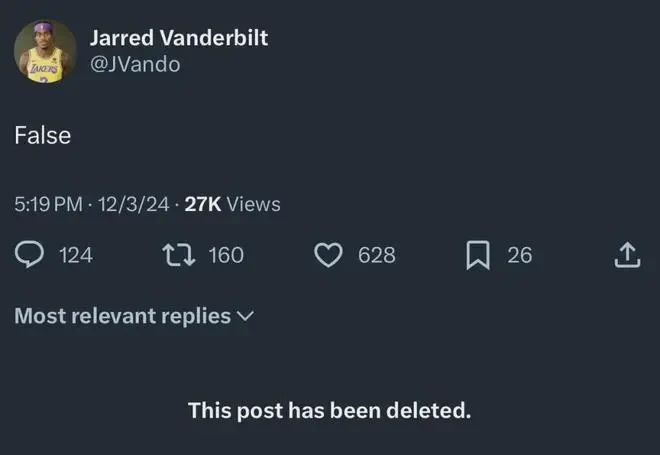This screenshot has width=660, height=455.
Task: Click the 124 replies count
Action: [x=76, y=255]
